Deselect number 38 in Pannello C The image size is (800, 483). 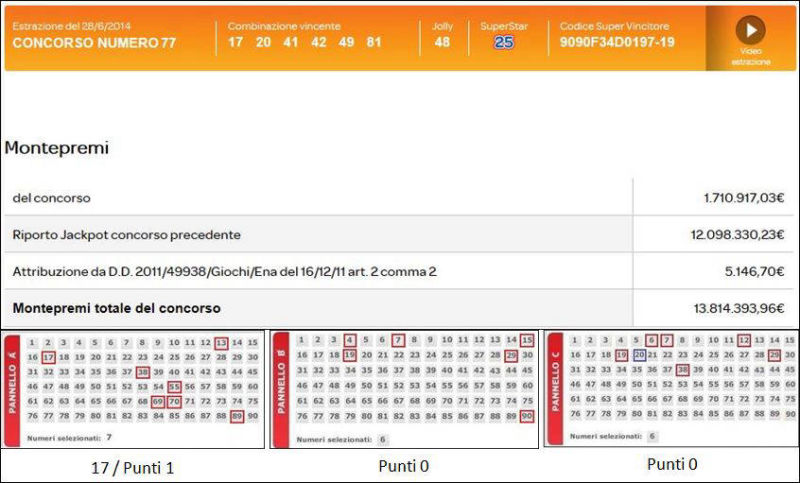click(x=682, y=369)
